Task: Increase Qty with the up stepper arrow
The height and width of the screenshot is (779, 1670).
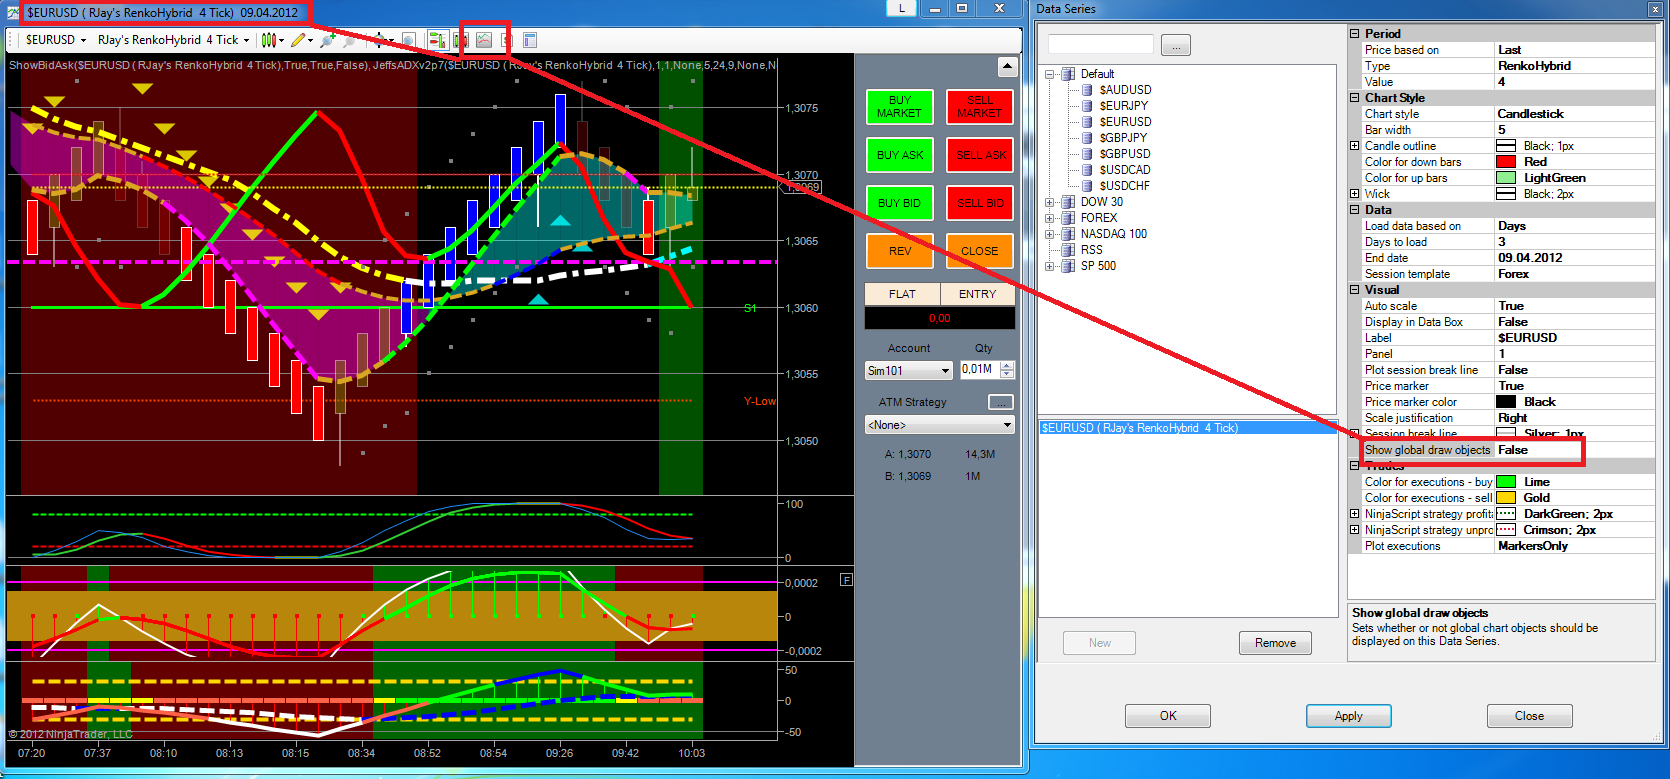Action: [1007, 366]
